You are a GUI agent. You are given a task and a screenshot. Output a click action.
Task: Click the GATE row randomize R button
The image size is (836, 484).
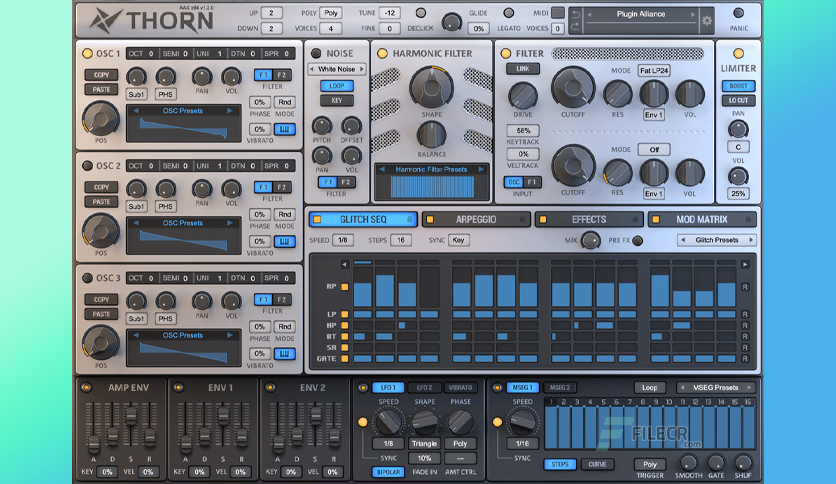click(x=745, y=359)
